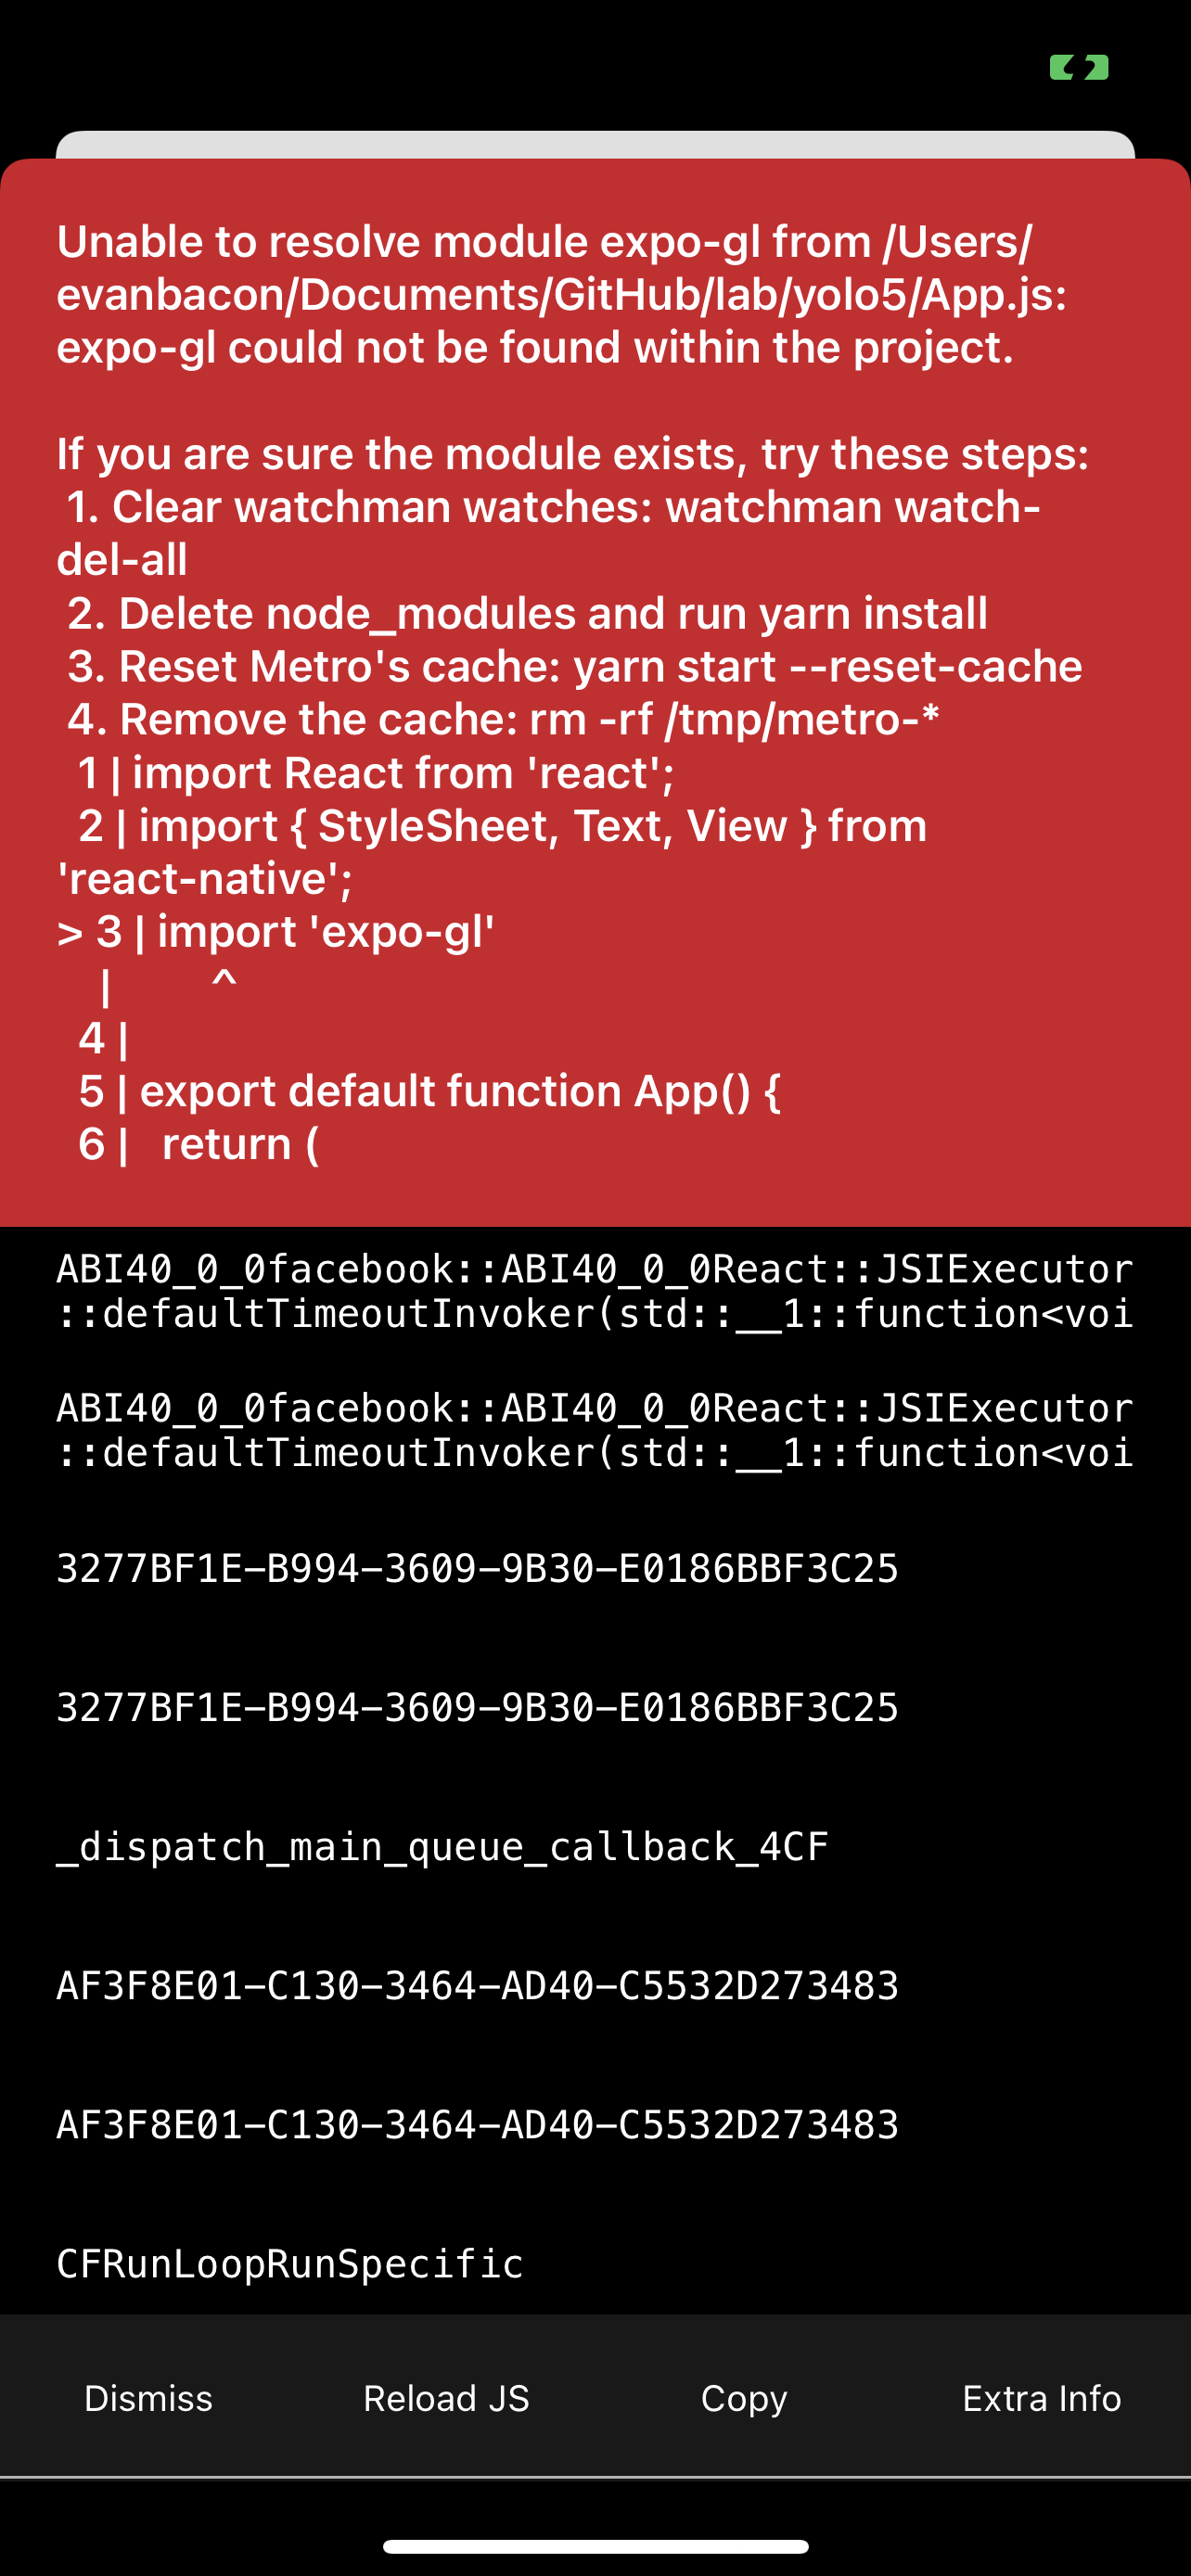This screenshot has height=2576, width=1191.
Task: Select the first 3277BF1E stack frame
Action: pyautogui.click(x=477, y=1569)
